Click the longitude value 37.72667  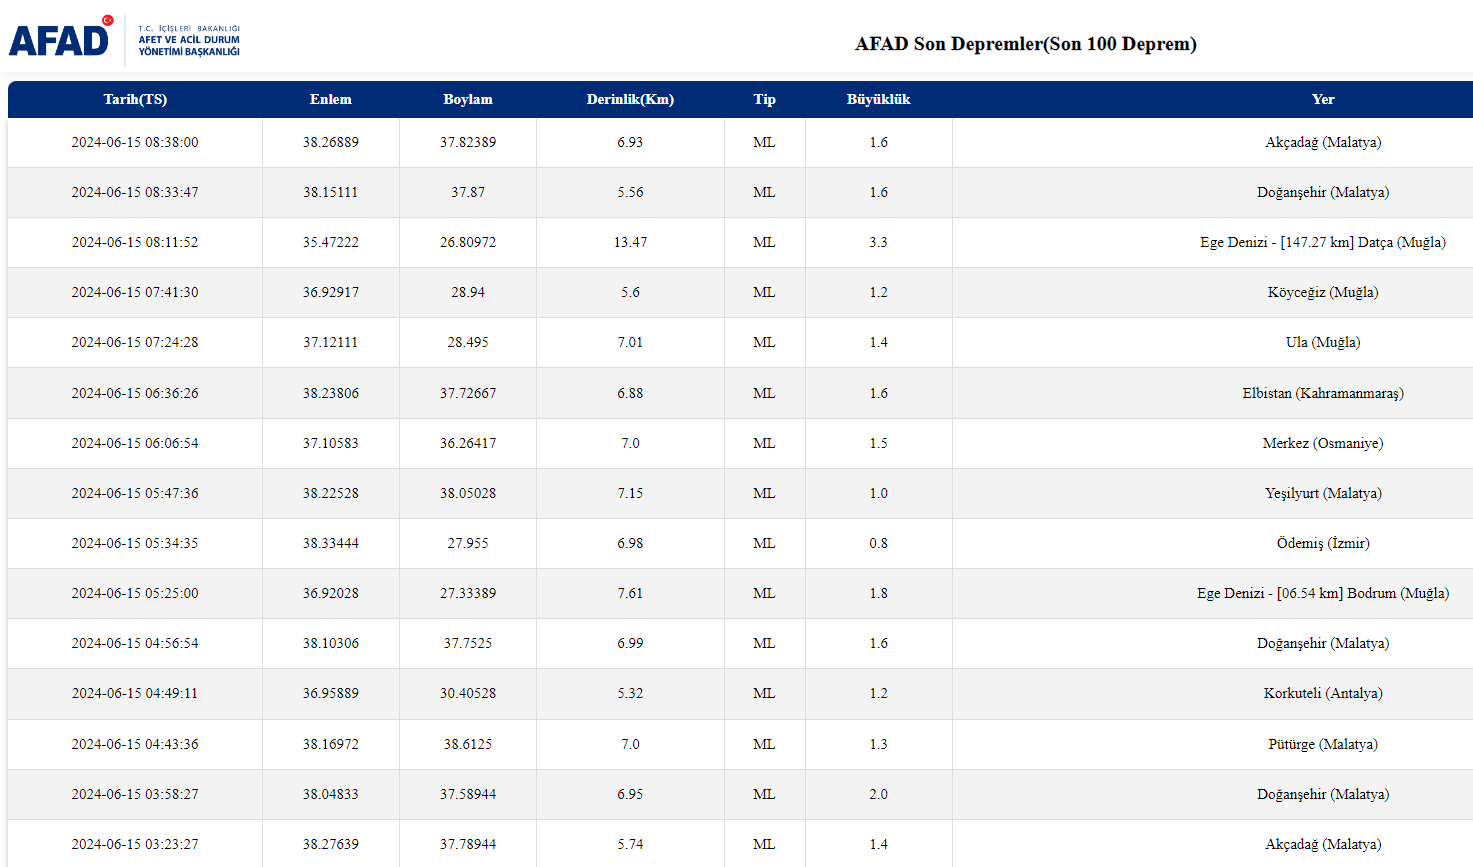(x=468, y=393)
